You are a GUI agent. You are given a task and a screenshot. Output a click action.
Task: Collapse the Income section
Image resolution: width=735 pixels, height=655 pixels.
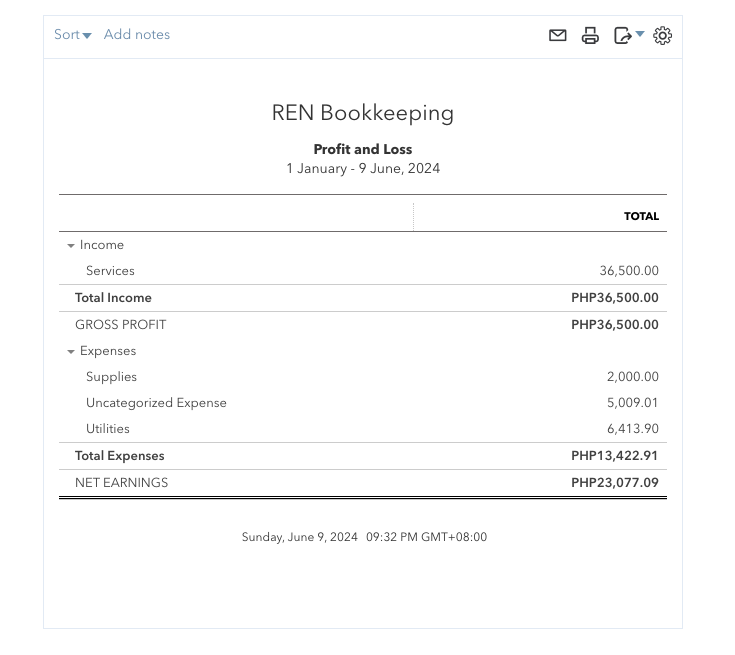coord(71,246)
